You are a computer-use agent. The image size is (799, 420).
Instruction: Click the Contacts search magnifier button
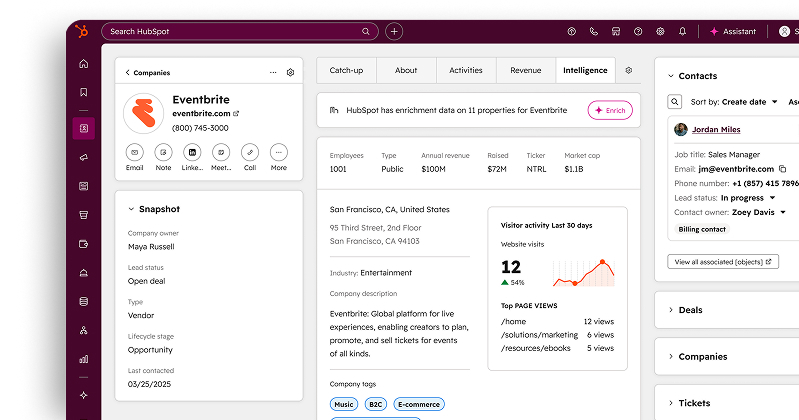[x=675, y=101]
